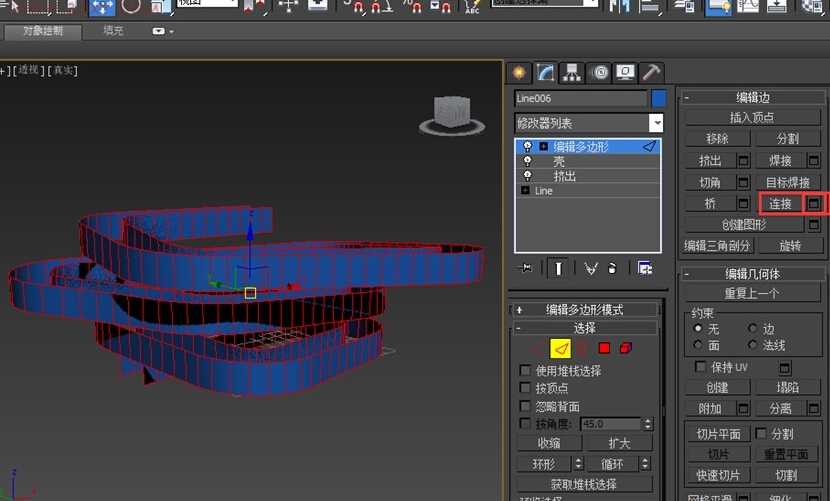Select Vertex sub-object level icon
This screenshot has height=501, width=830.
(538, 348)
